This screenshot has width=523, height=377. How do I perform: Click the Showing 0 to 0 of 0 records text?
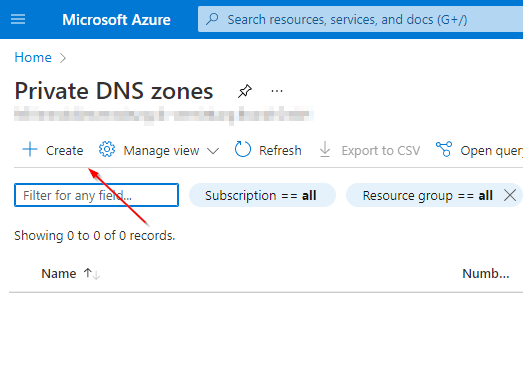(x=94, y=236)
